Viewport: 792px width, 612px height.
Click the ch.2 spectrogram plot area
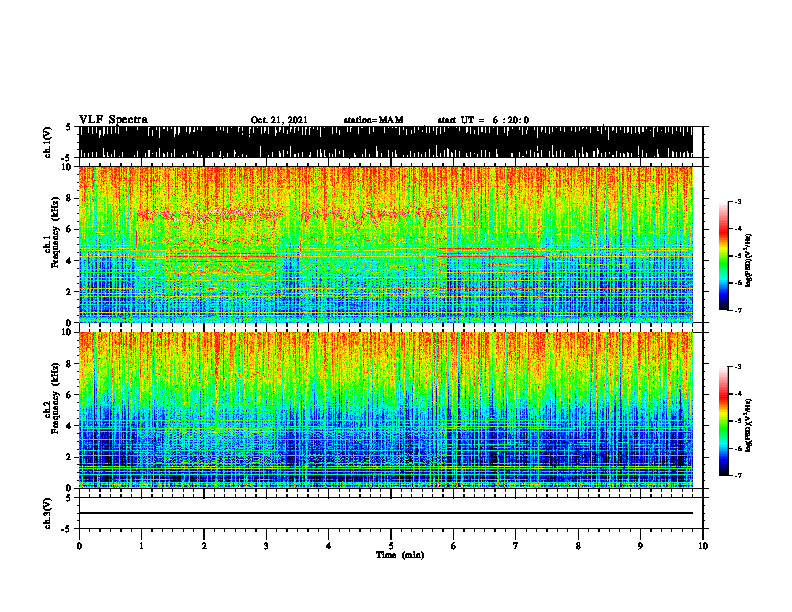[385, 410]
